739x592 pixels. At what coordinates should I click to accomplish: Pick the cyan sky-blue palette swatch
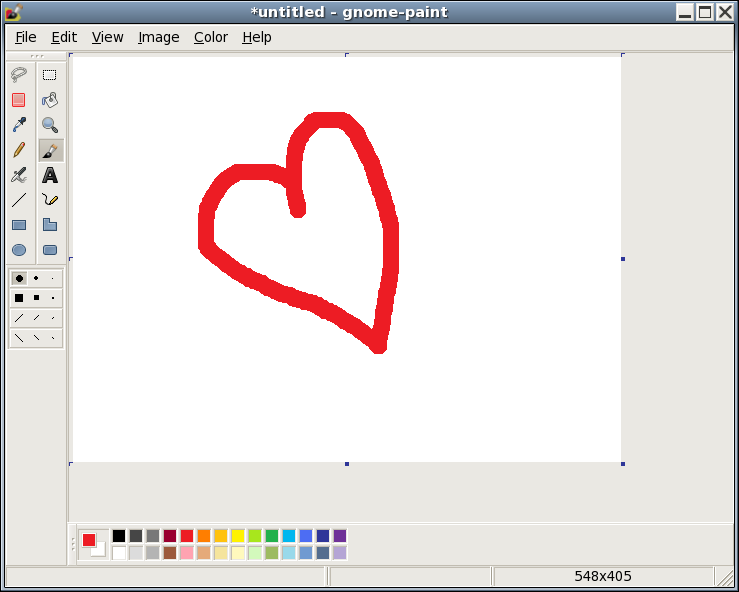[289, 536]
